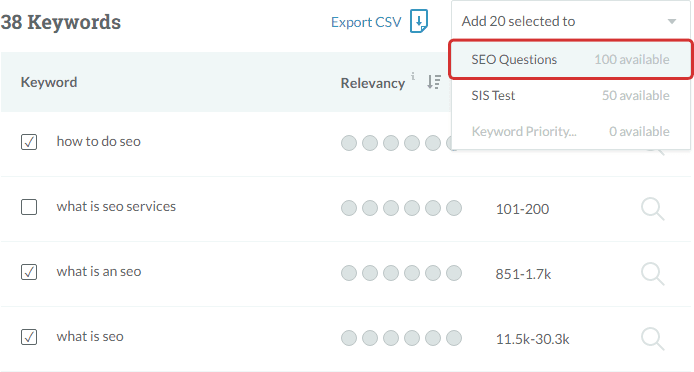Screen dimensions: 694x372
Task: Open search icon for 'what is seo services'
Action: tap(652, 209)
